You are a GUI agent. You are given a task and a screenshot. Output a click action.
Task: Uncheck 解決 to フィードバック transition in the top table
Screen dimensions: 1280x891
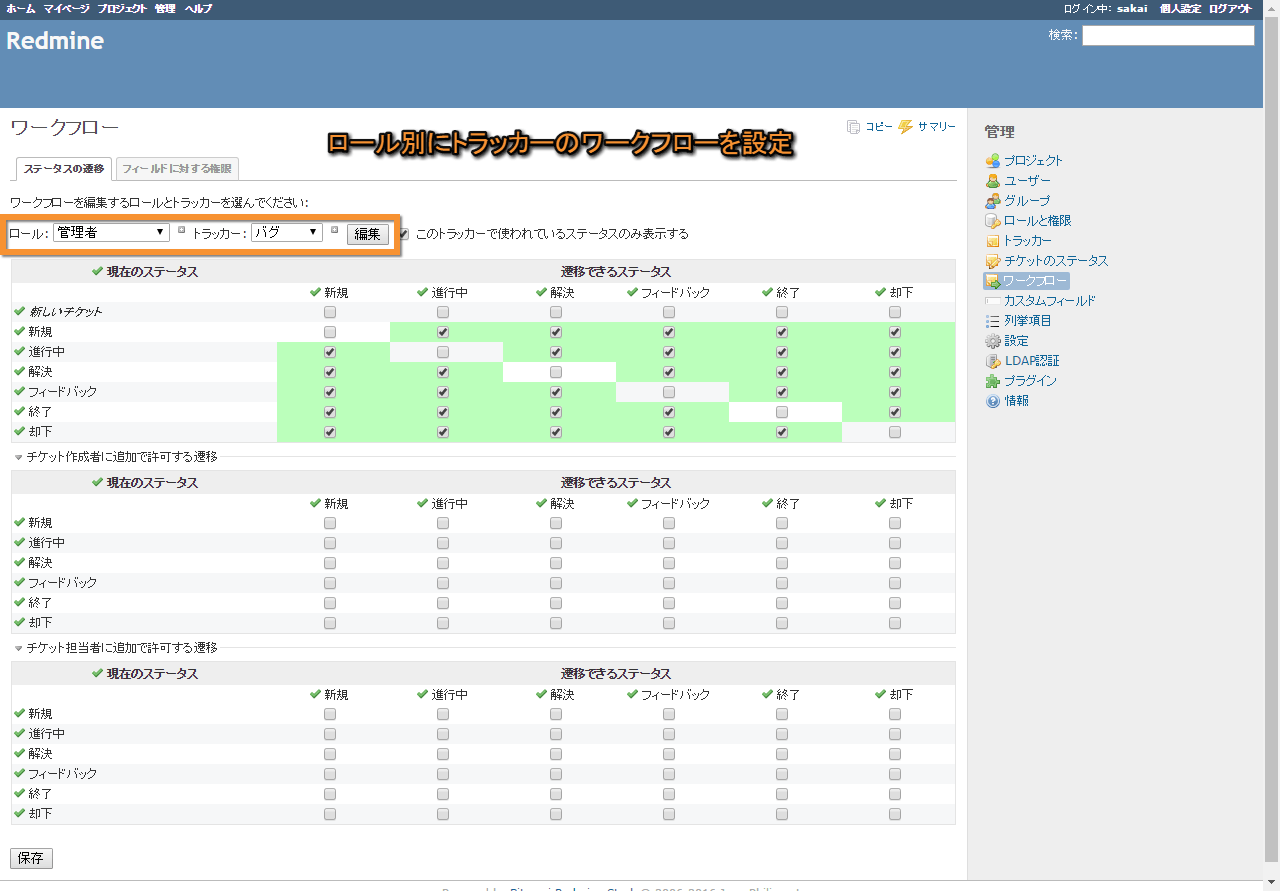pos(669,372)
